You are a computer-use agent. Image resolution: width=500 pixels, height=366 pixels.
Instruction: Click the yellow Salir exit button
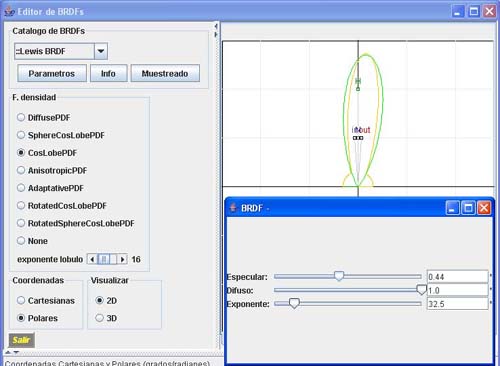click(21, 340)
